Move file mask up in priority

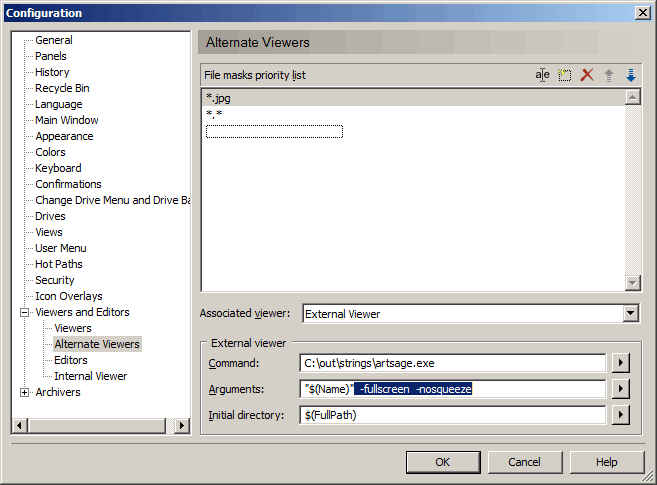click(609, 75)
